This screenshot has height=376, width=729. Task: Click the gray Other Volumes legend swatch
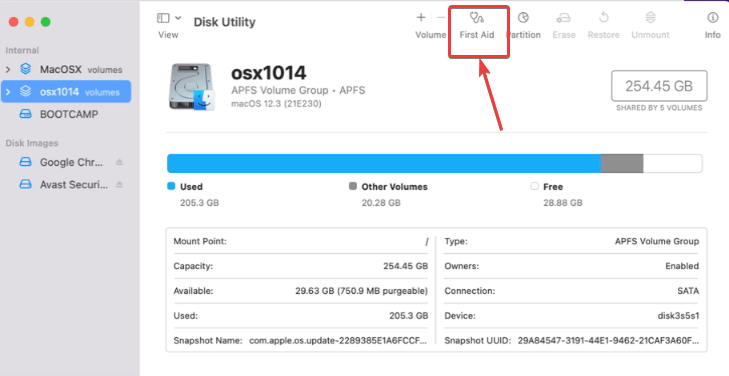(x=353, y=186)
